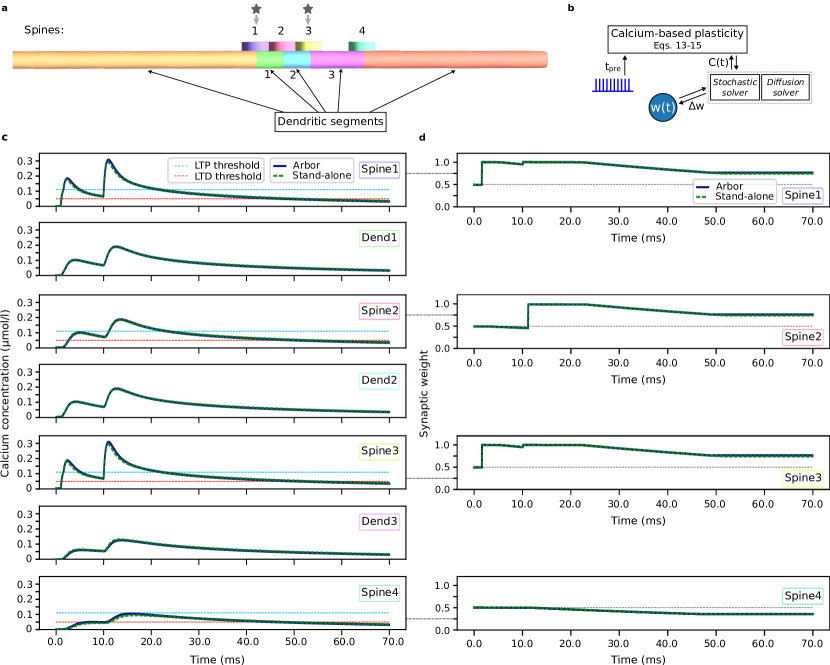Select the Stochastic solver box

(734, 87)
